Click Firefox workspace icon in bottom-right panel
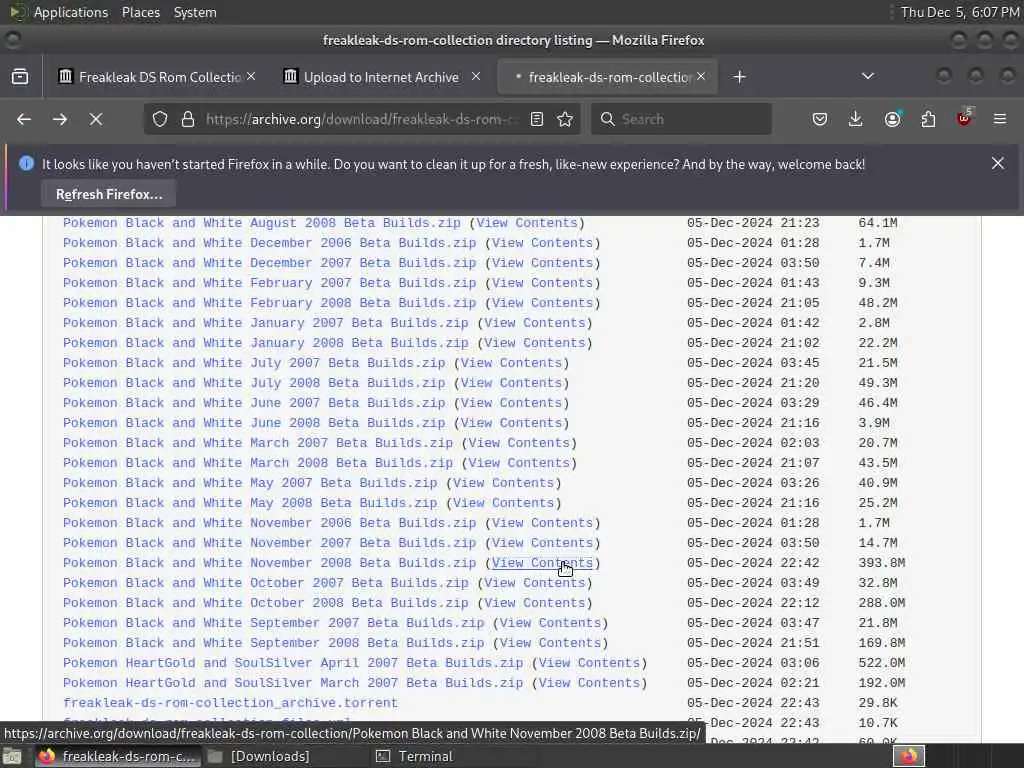Screen dimensions: 1024x768 (x=908, y=756)
